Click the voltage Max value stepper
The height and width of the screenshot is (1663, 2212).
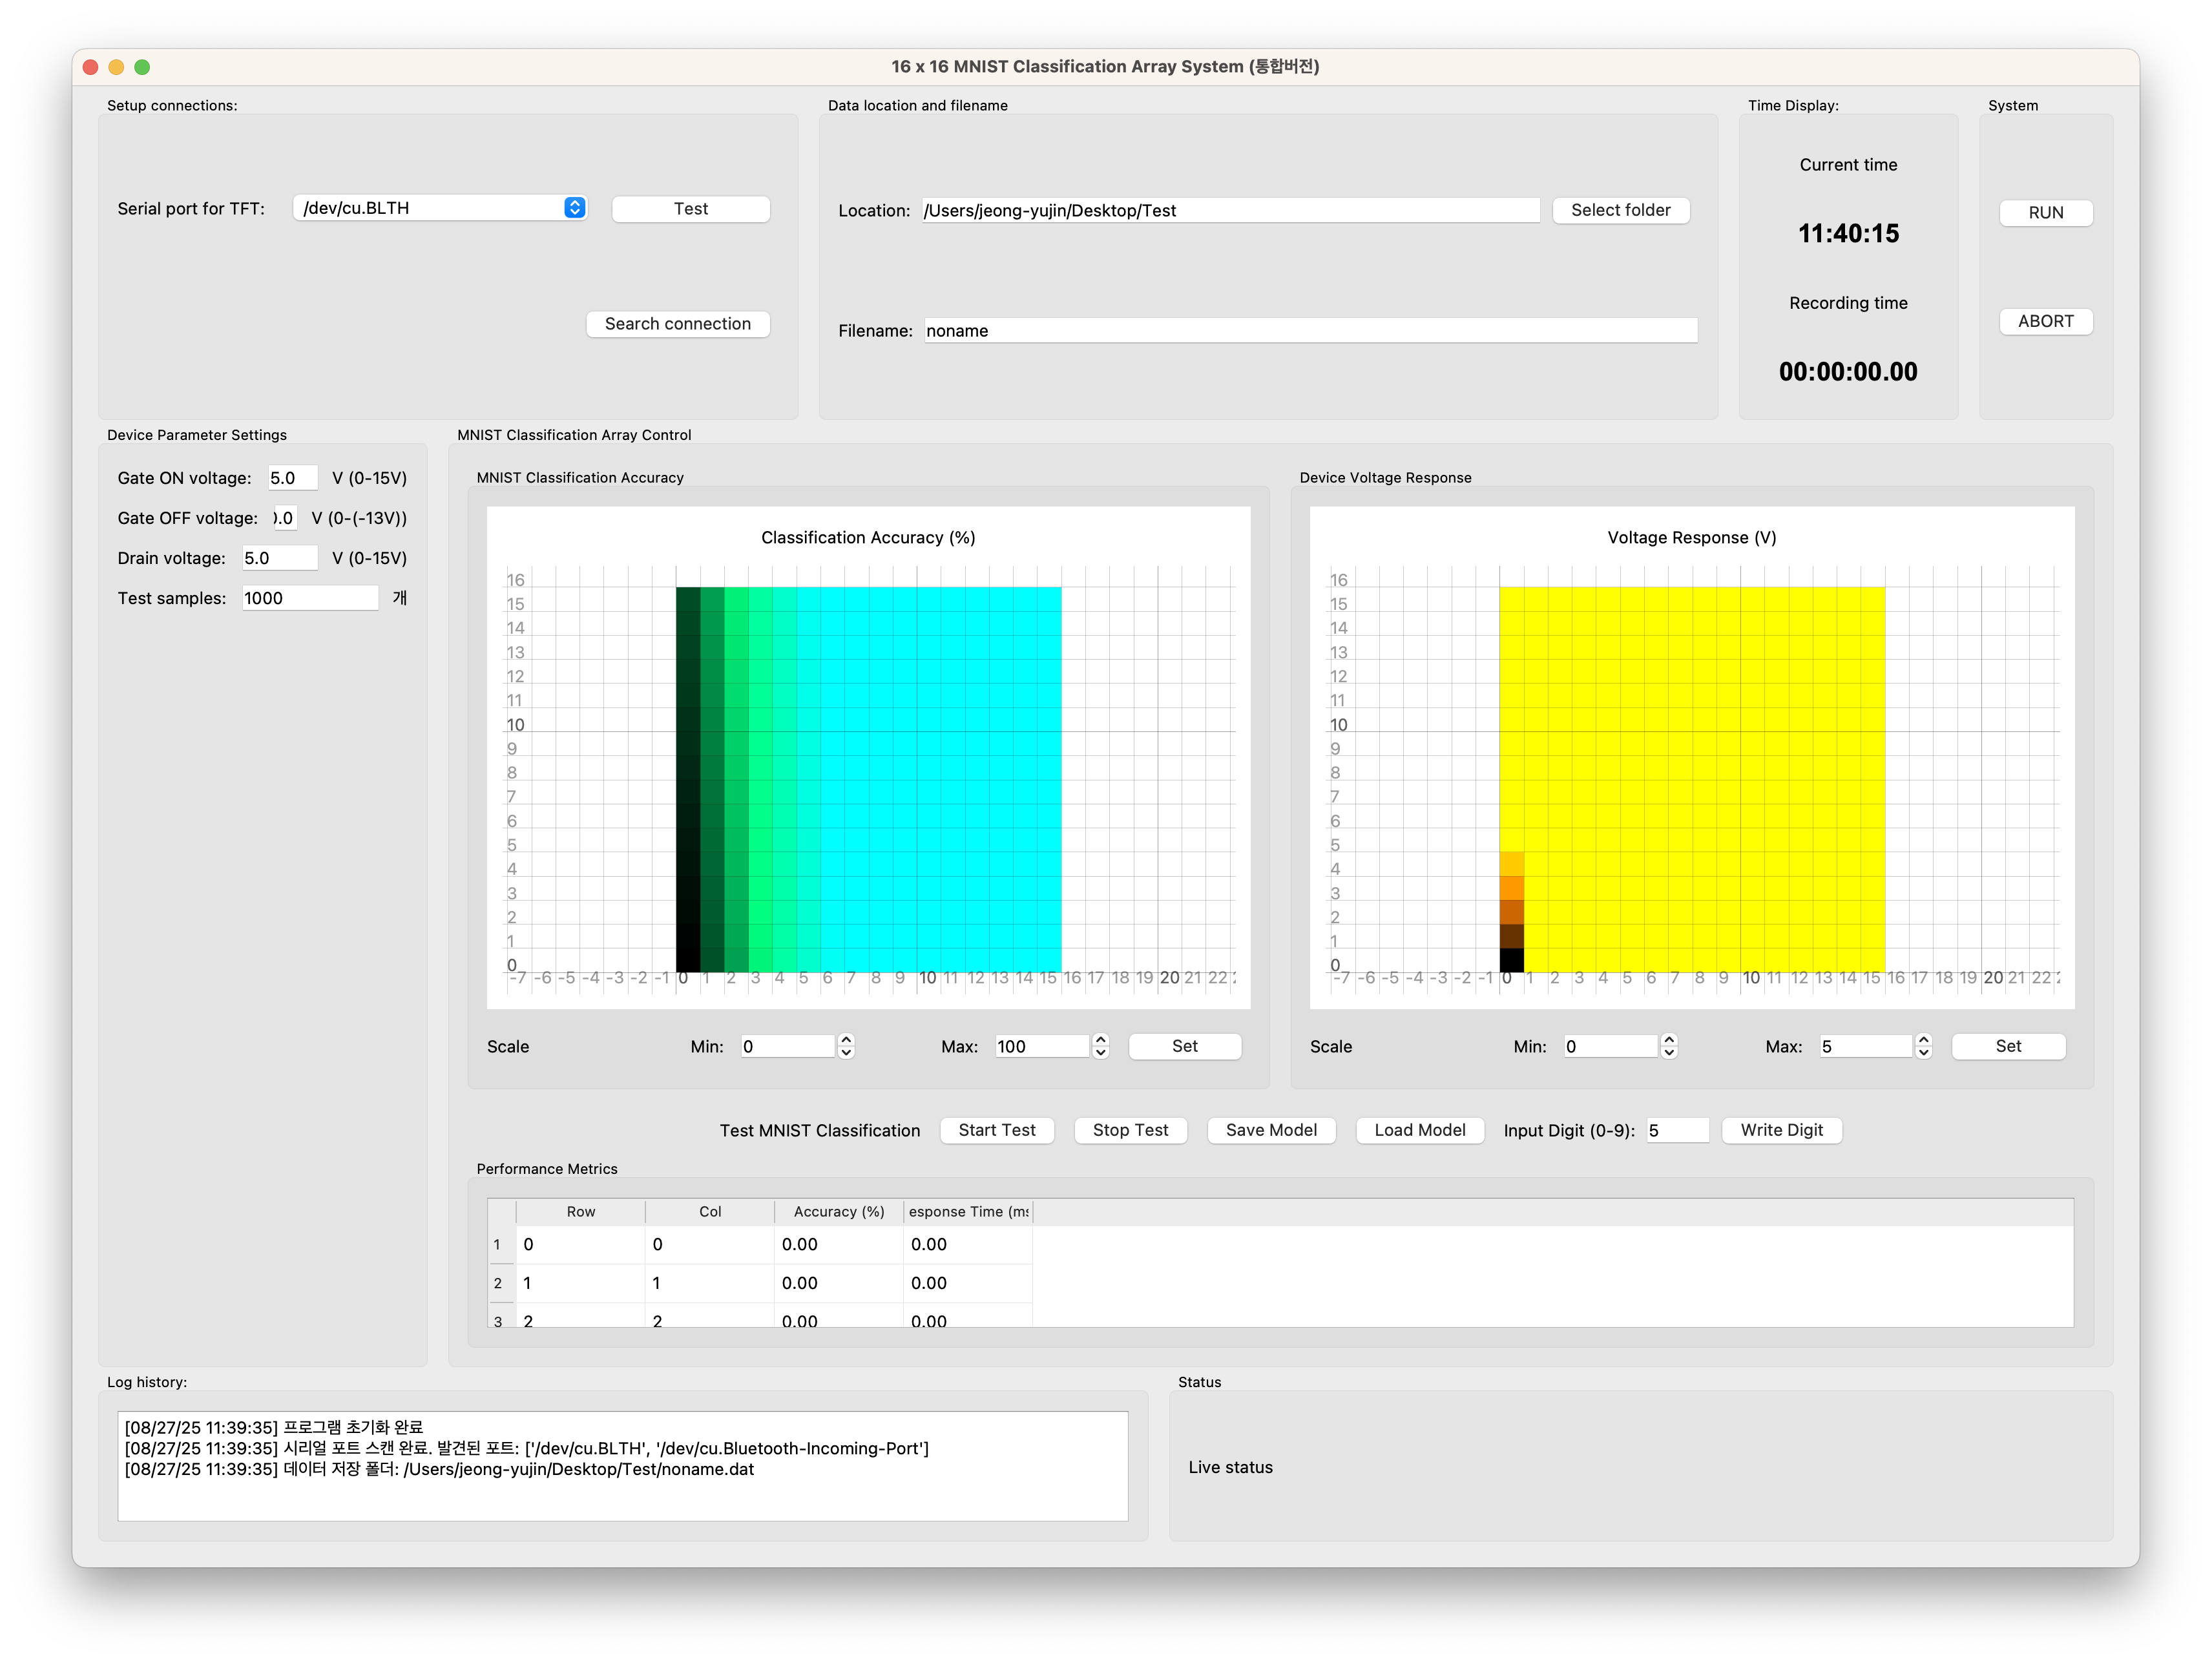point(1923,1046)
